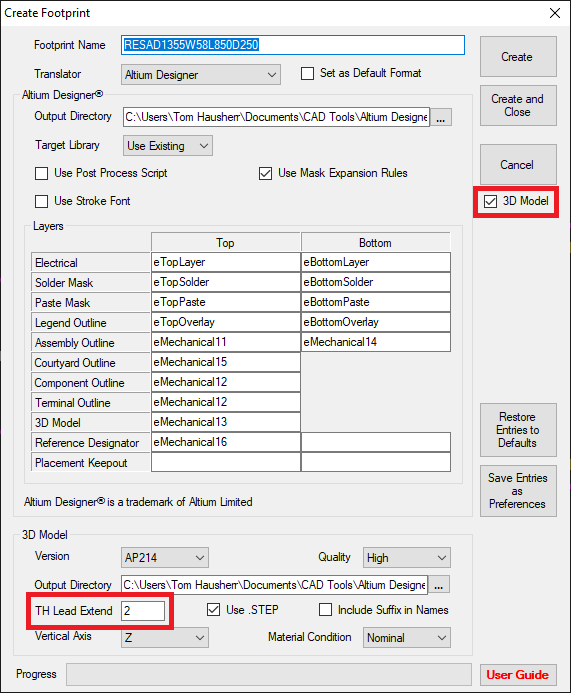The width and height of the screenshot is (571, 693).
Task: Check Use Post Process Script
Action: 42,173
